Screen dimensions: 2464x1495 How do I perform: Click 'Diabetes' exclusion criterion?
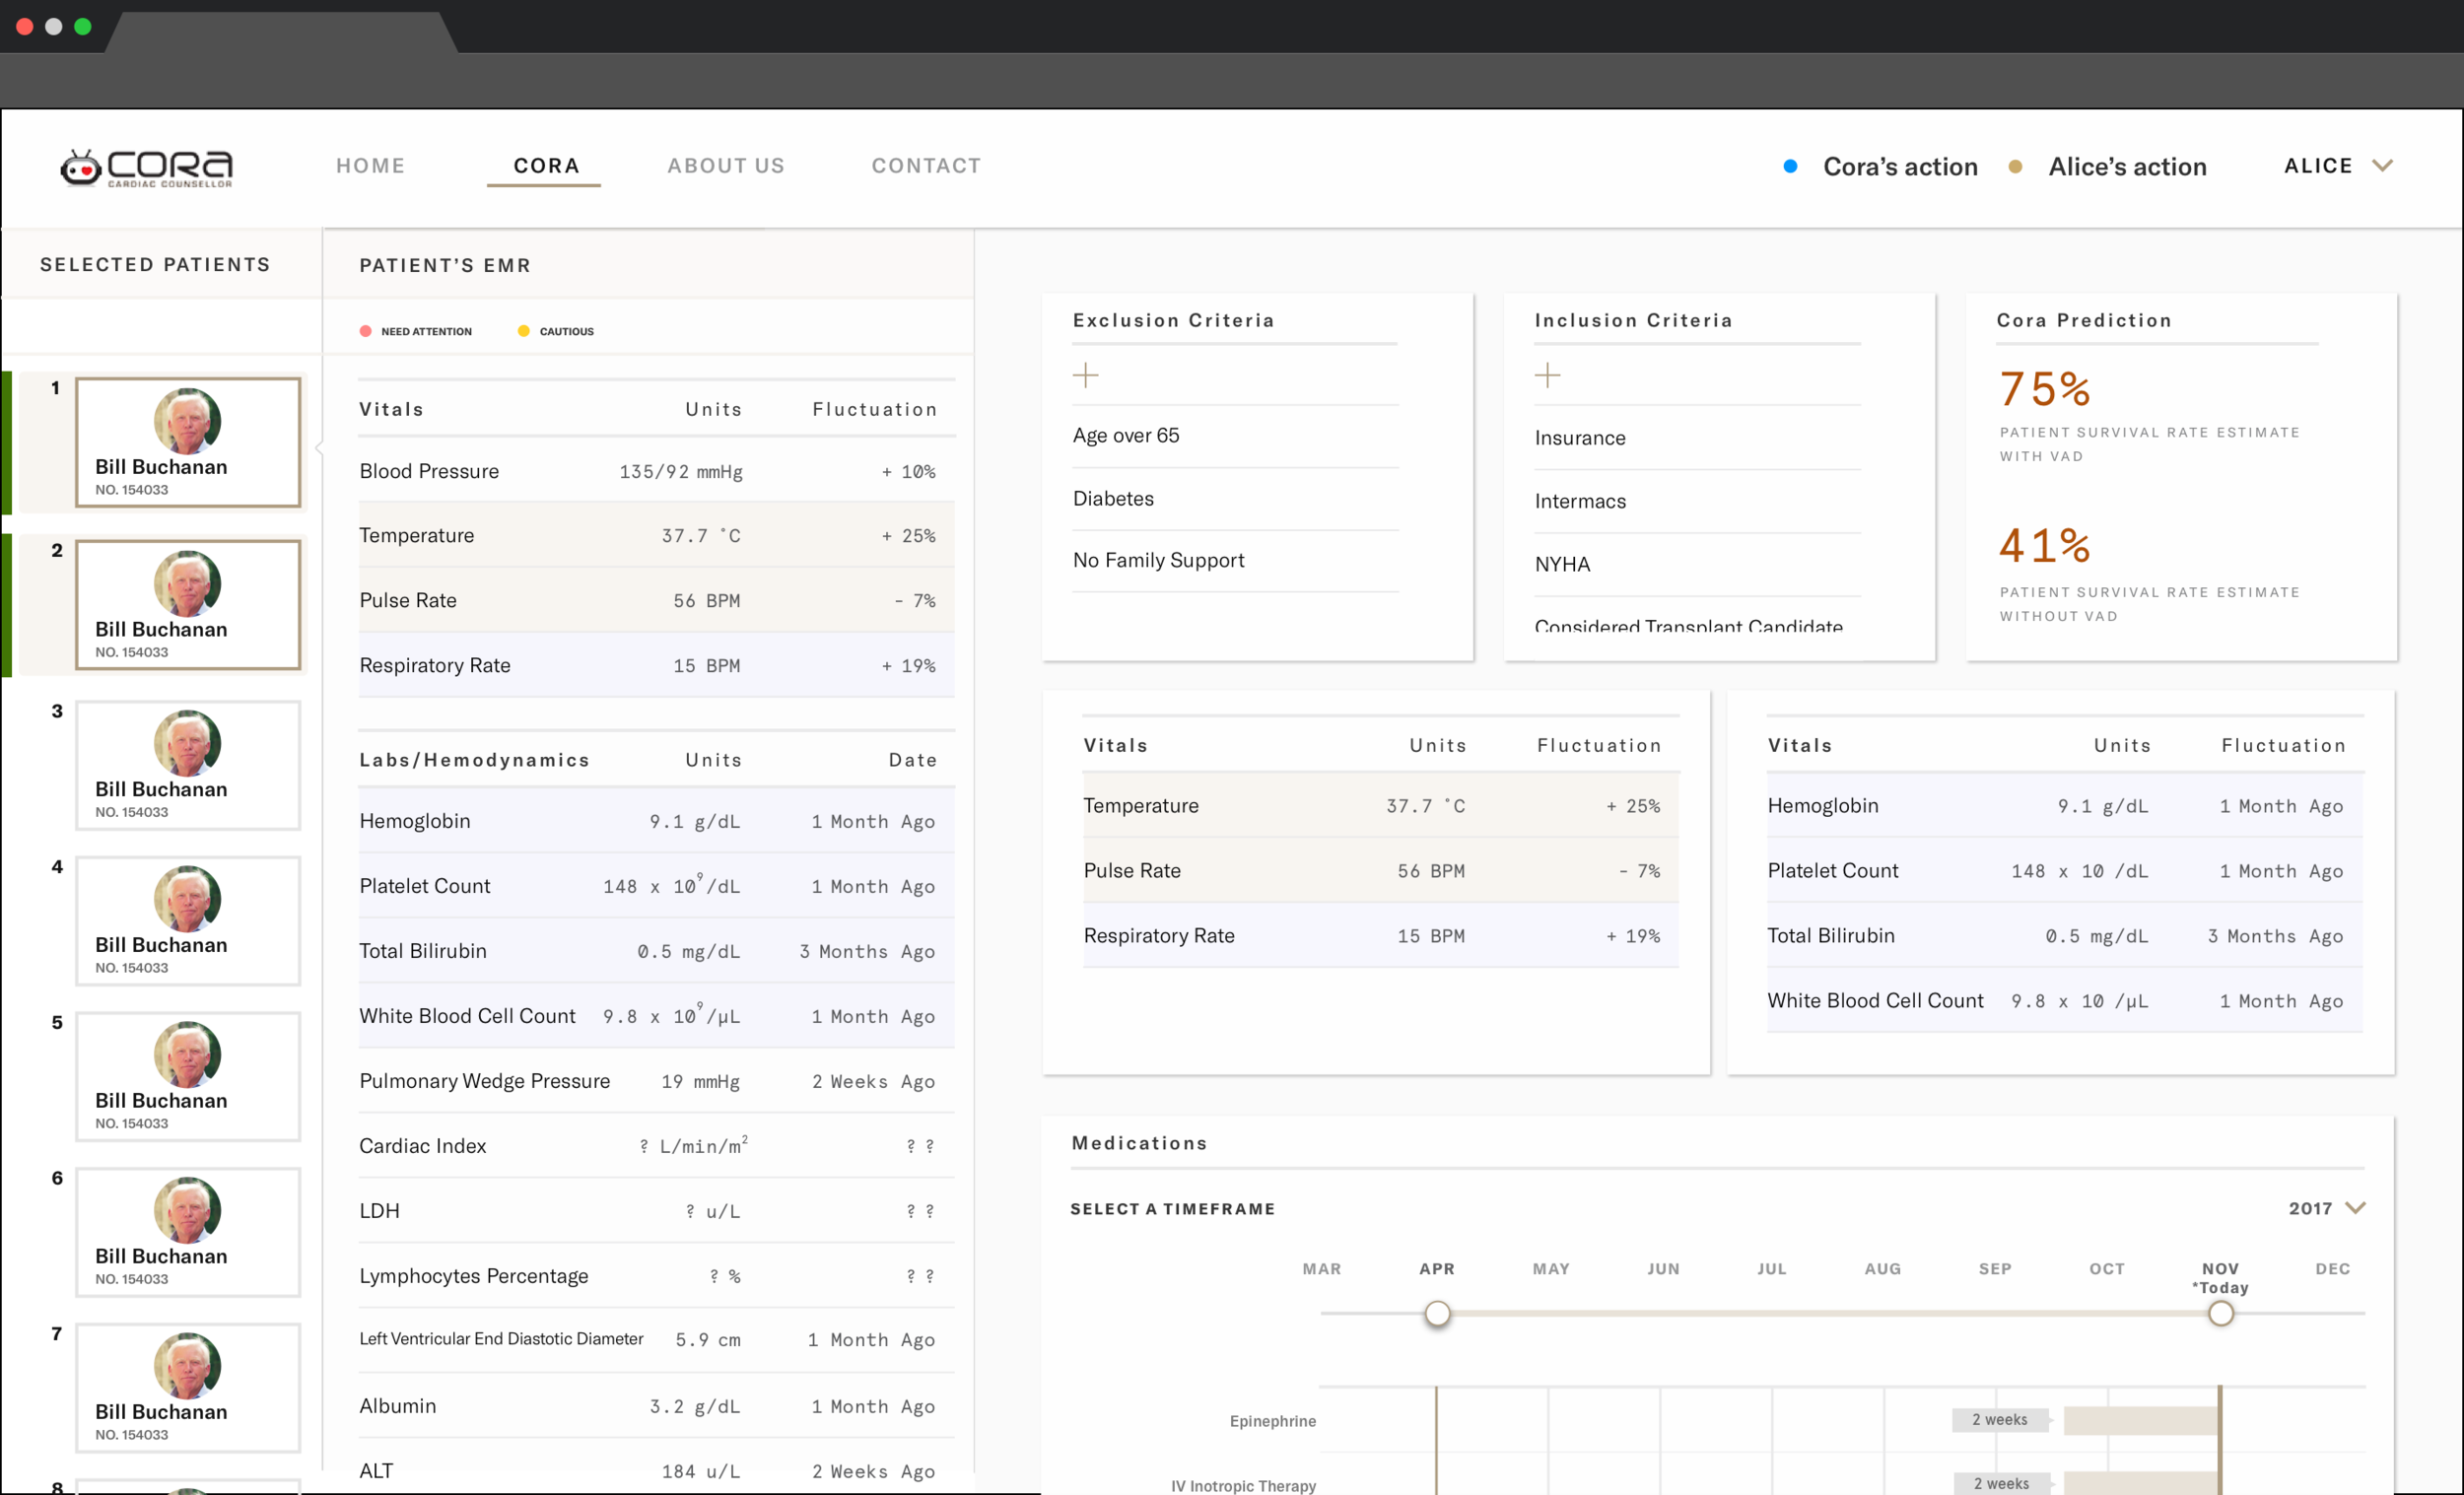1113,498
